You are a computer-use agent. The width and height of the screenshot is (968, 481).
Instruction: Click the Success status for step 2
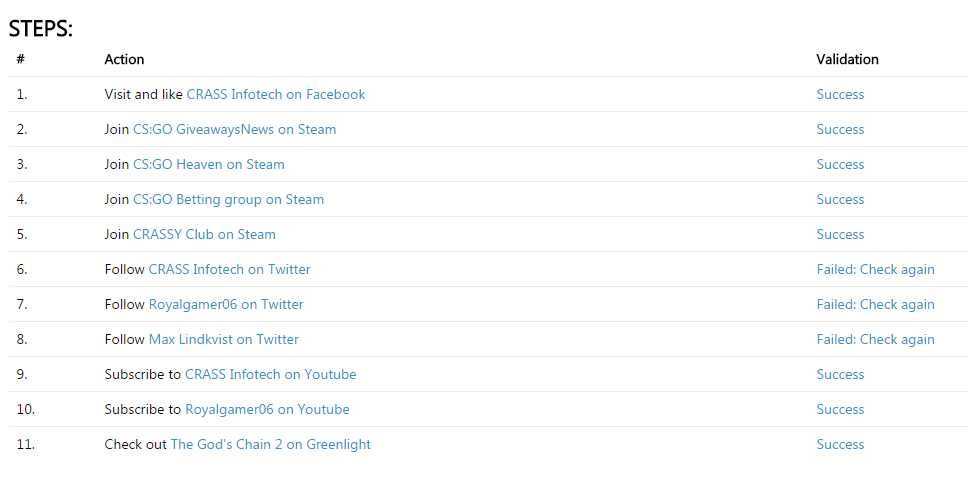coord(840,130)
